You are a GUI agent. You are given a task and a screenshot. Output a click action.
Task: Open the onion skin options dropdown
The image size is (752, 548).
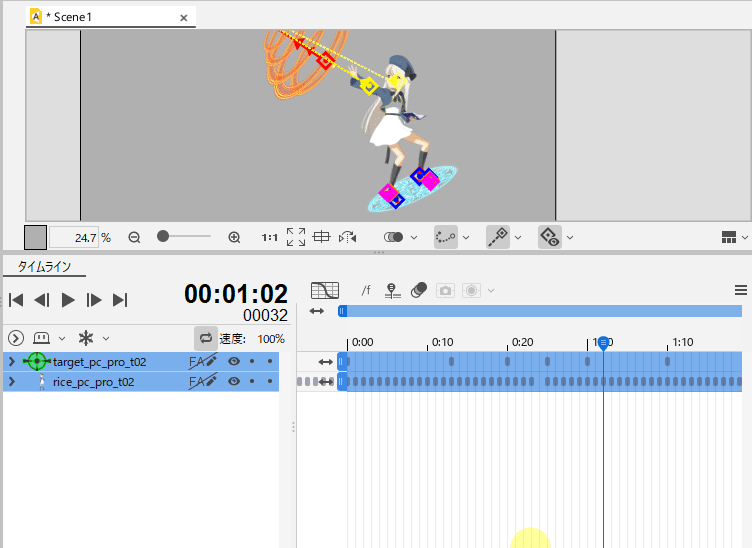(x=414, y=237)
